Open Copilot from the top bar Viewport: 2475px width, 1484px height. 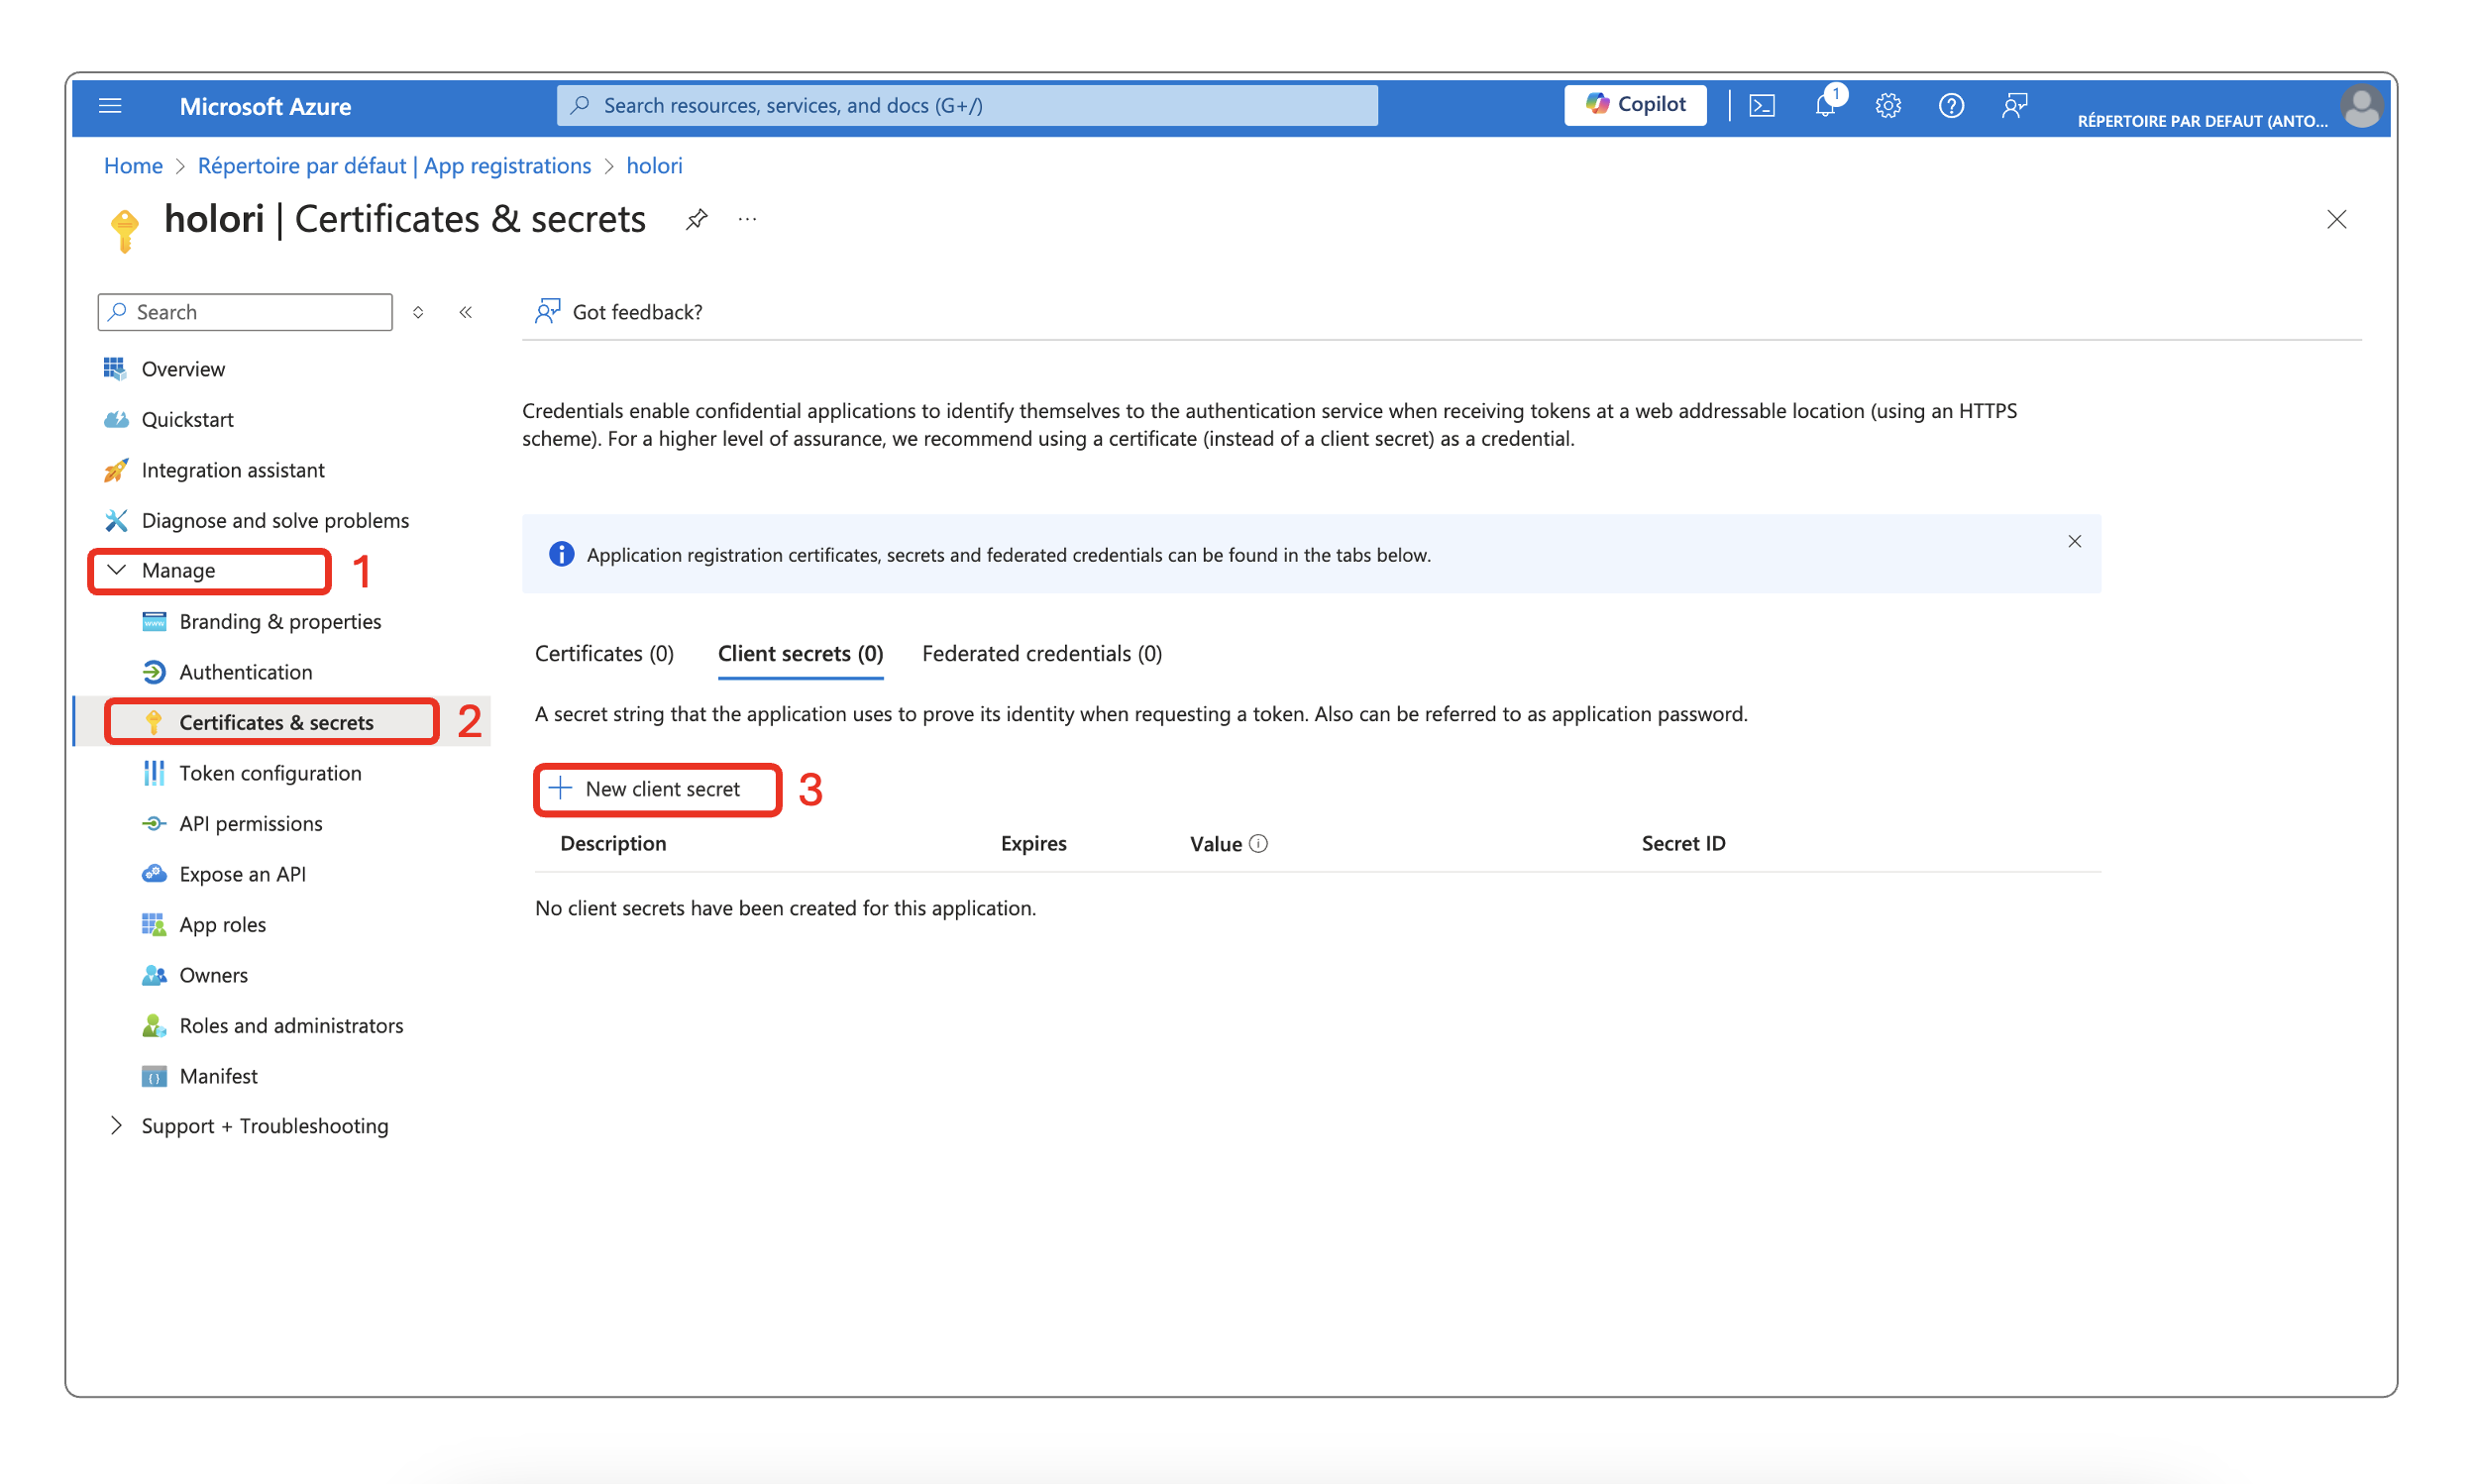click(1635, 105)
